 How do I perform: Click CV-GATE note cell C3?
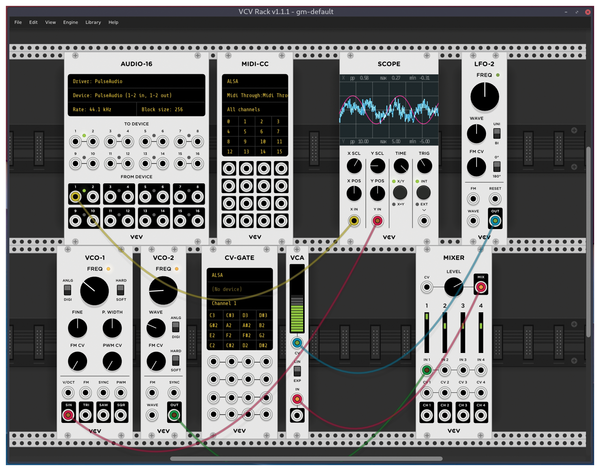[x=213, y=315]
